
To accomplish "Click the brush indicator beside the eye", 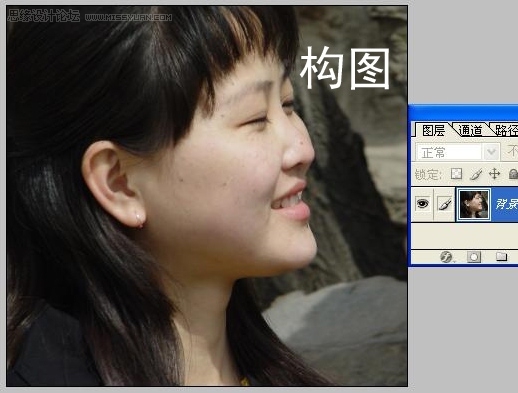I will [x=445, y=203].
